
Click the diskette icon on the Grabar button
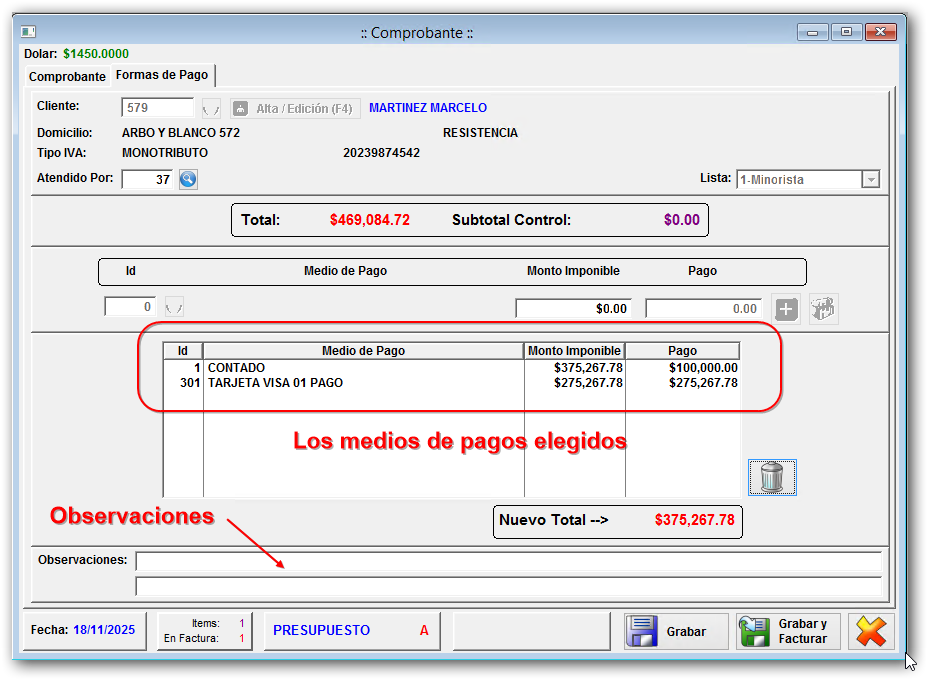[x=643, y=631]
